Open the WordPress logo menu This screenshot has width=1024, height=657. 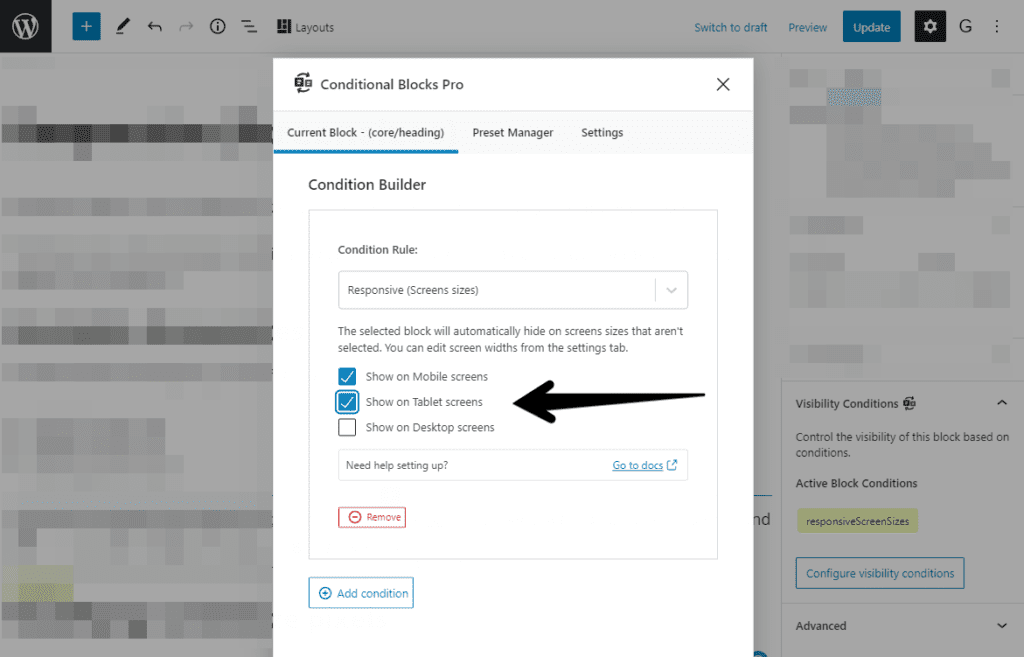pyautogui.click(x=25, y=26)
